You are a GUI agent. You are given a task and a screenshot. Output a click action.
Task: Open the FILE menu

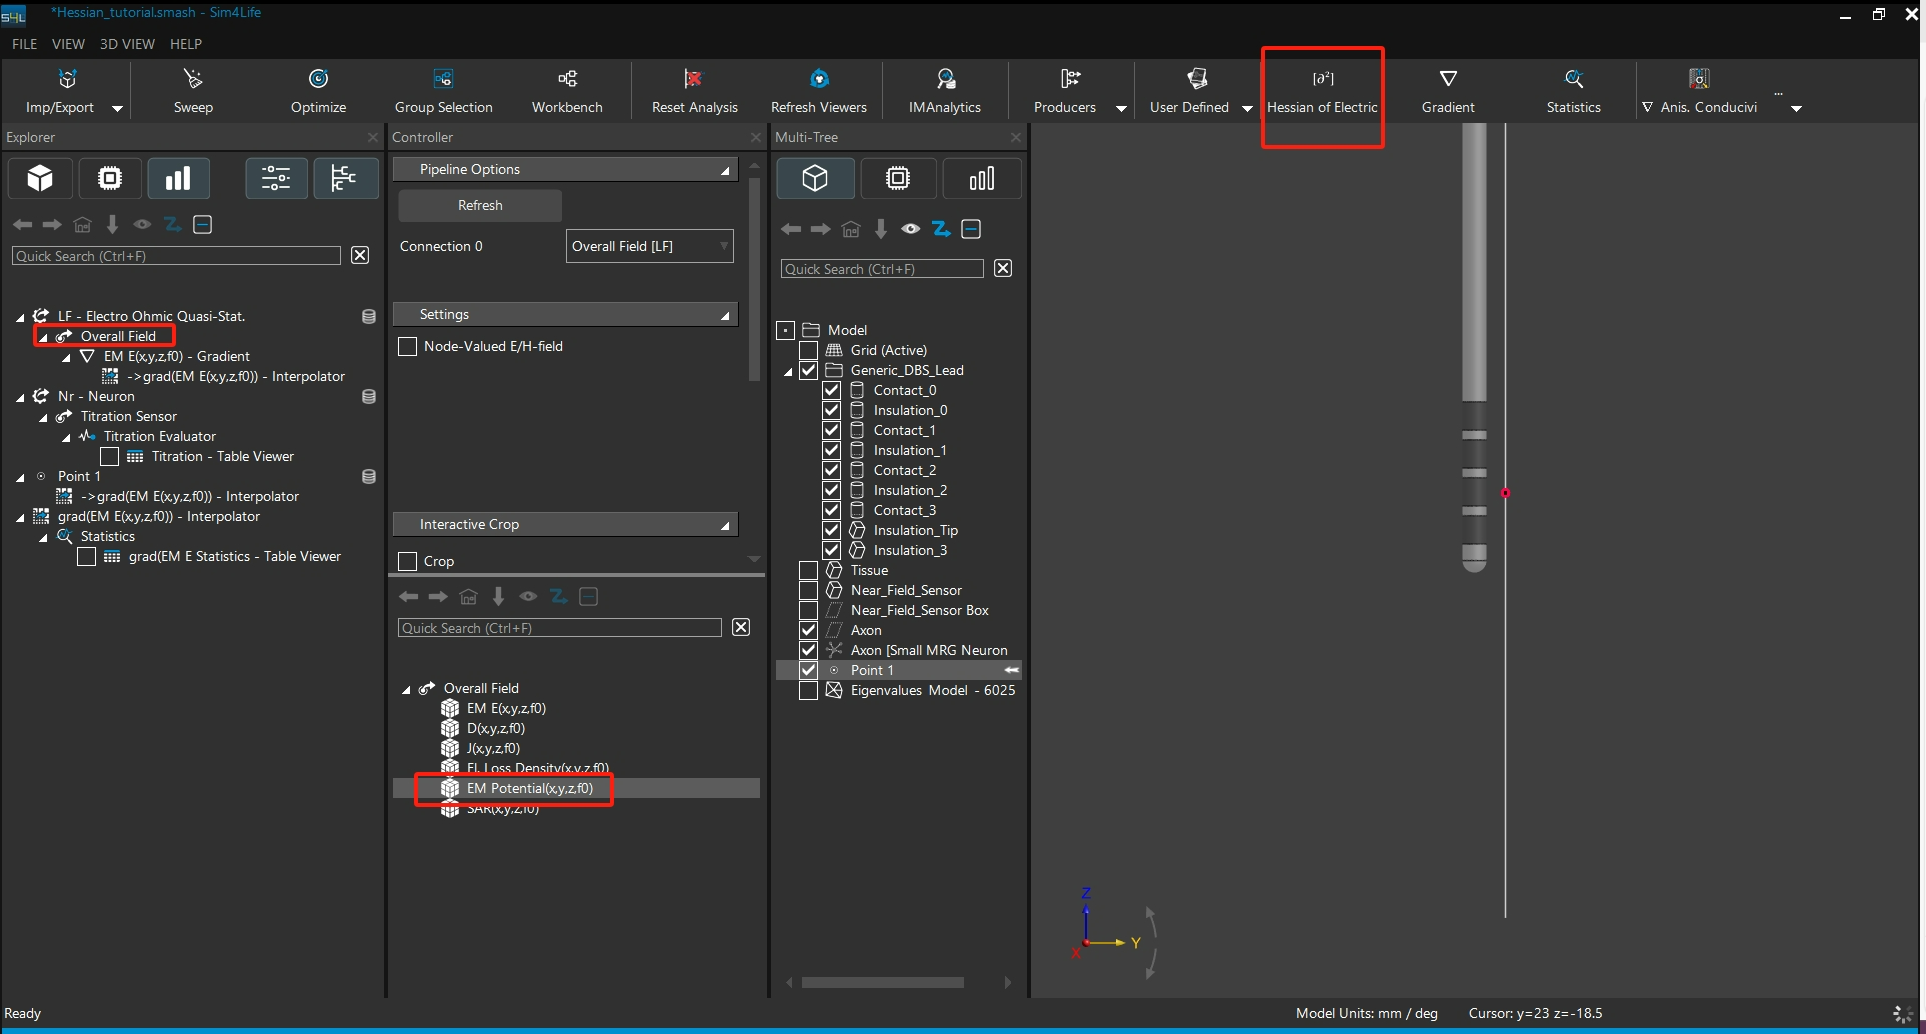24,44
